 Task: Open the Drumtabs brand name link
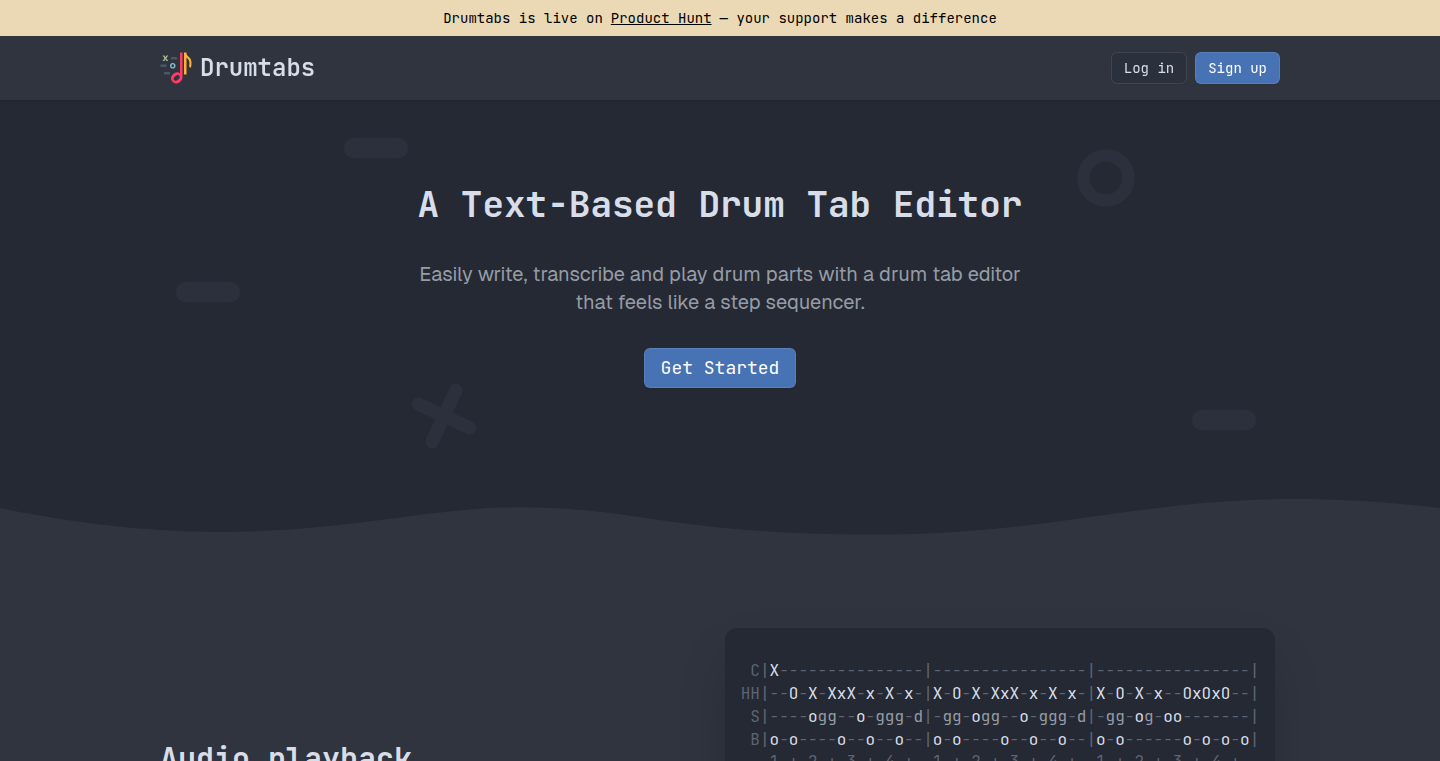[x=257, y=67]
